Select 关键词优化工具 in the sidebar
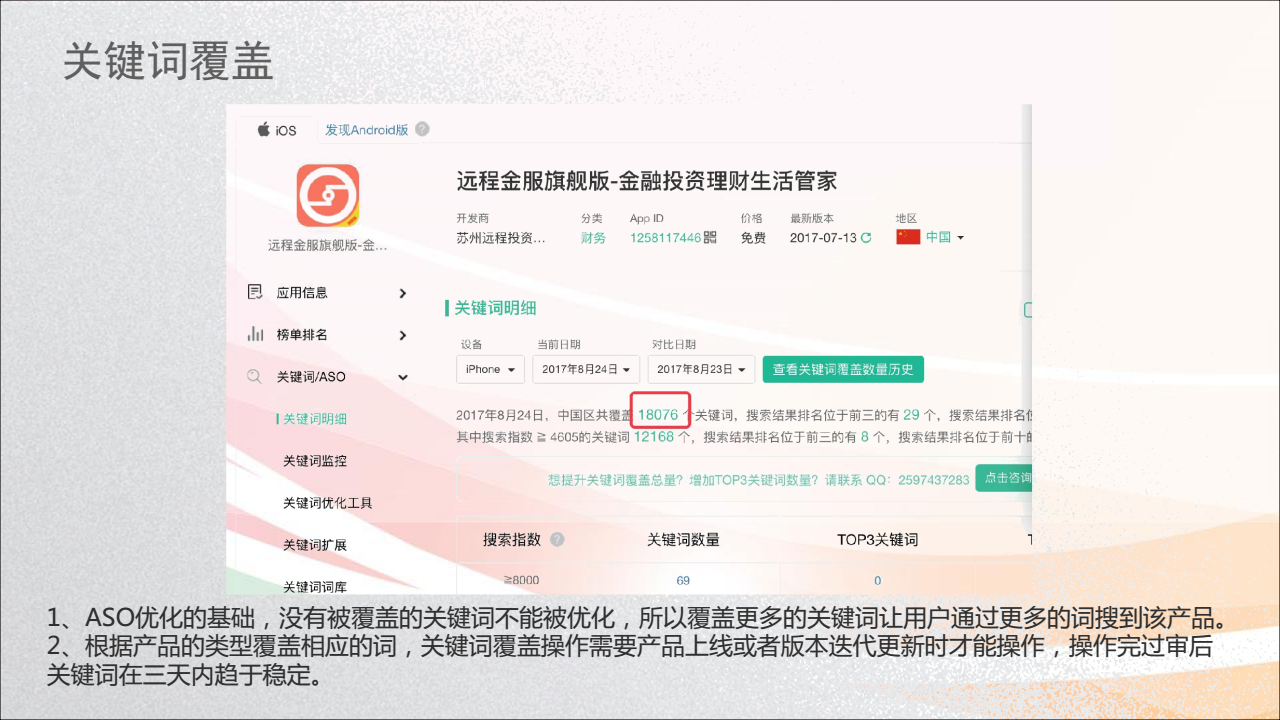Viewport: 1280px width, 720px height. pos(327,503)
